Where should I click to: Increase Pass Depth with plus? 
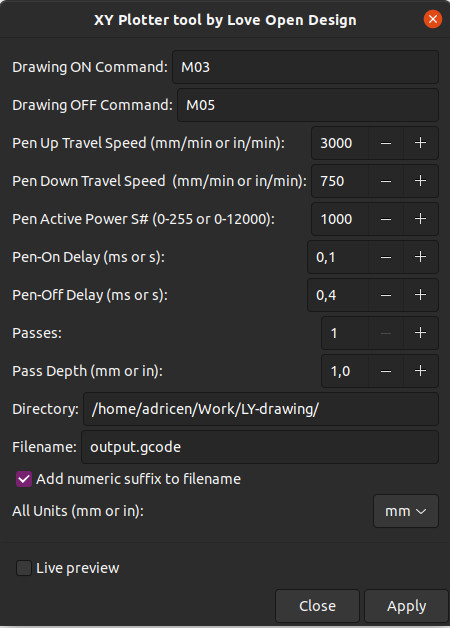coord(420,371)
